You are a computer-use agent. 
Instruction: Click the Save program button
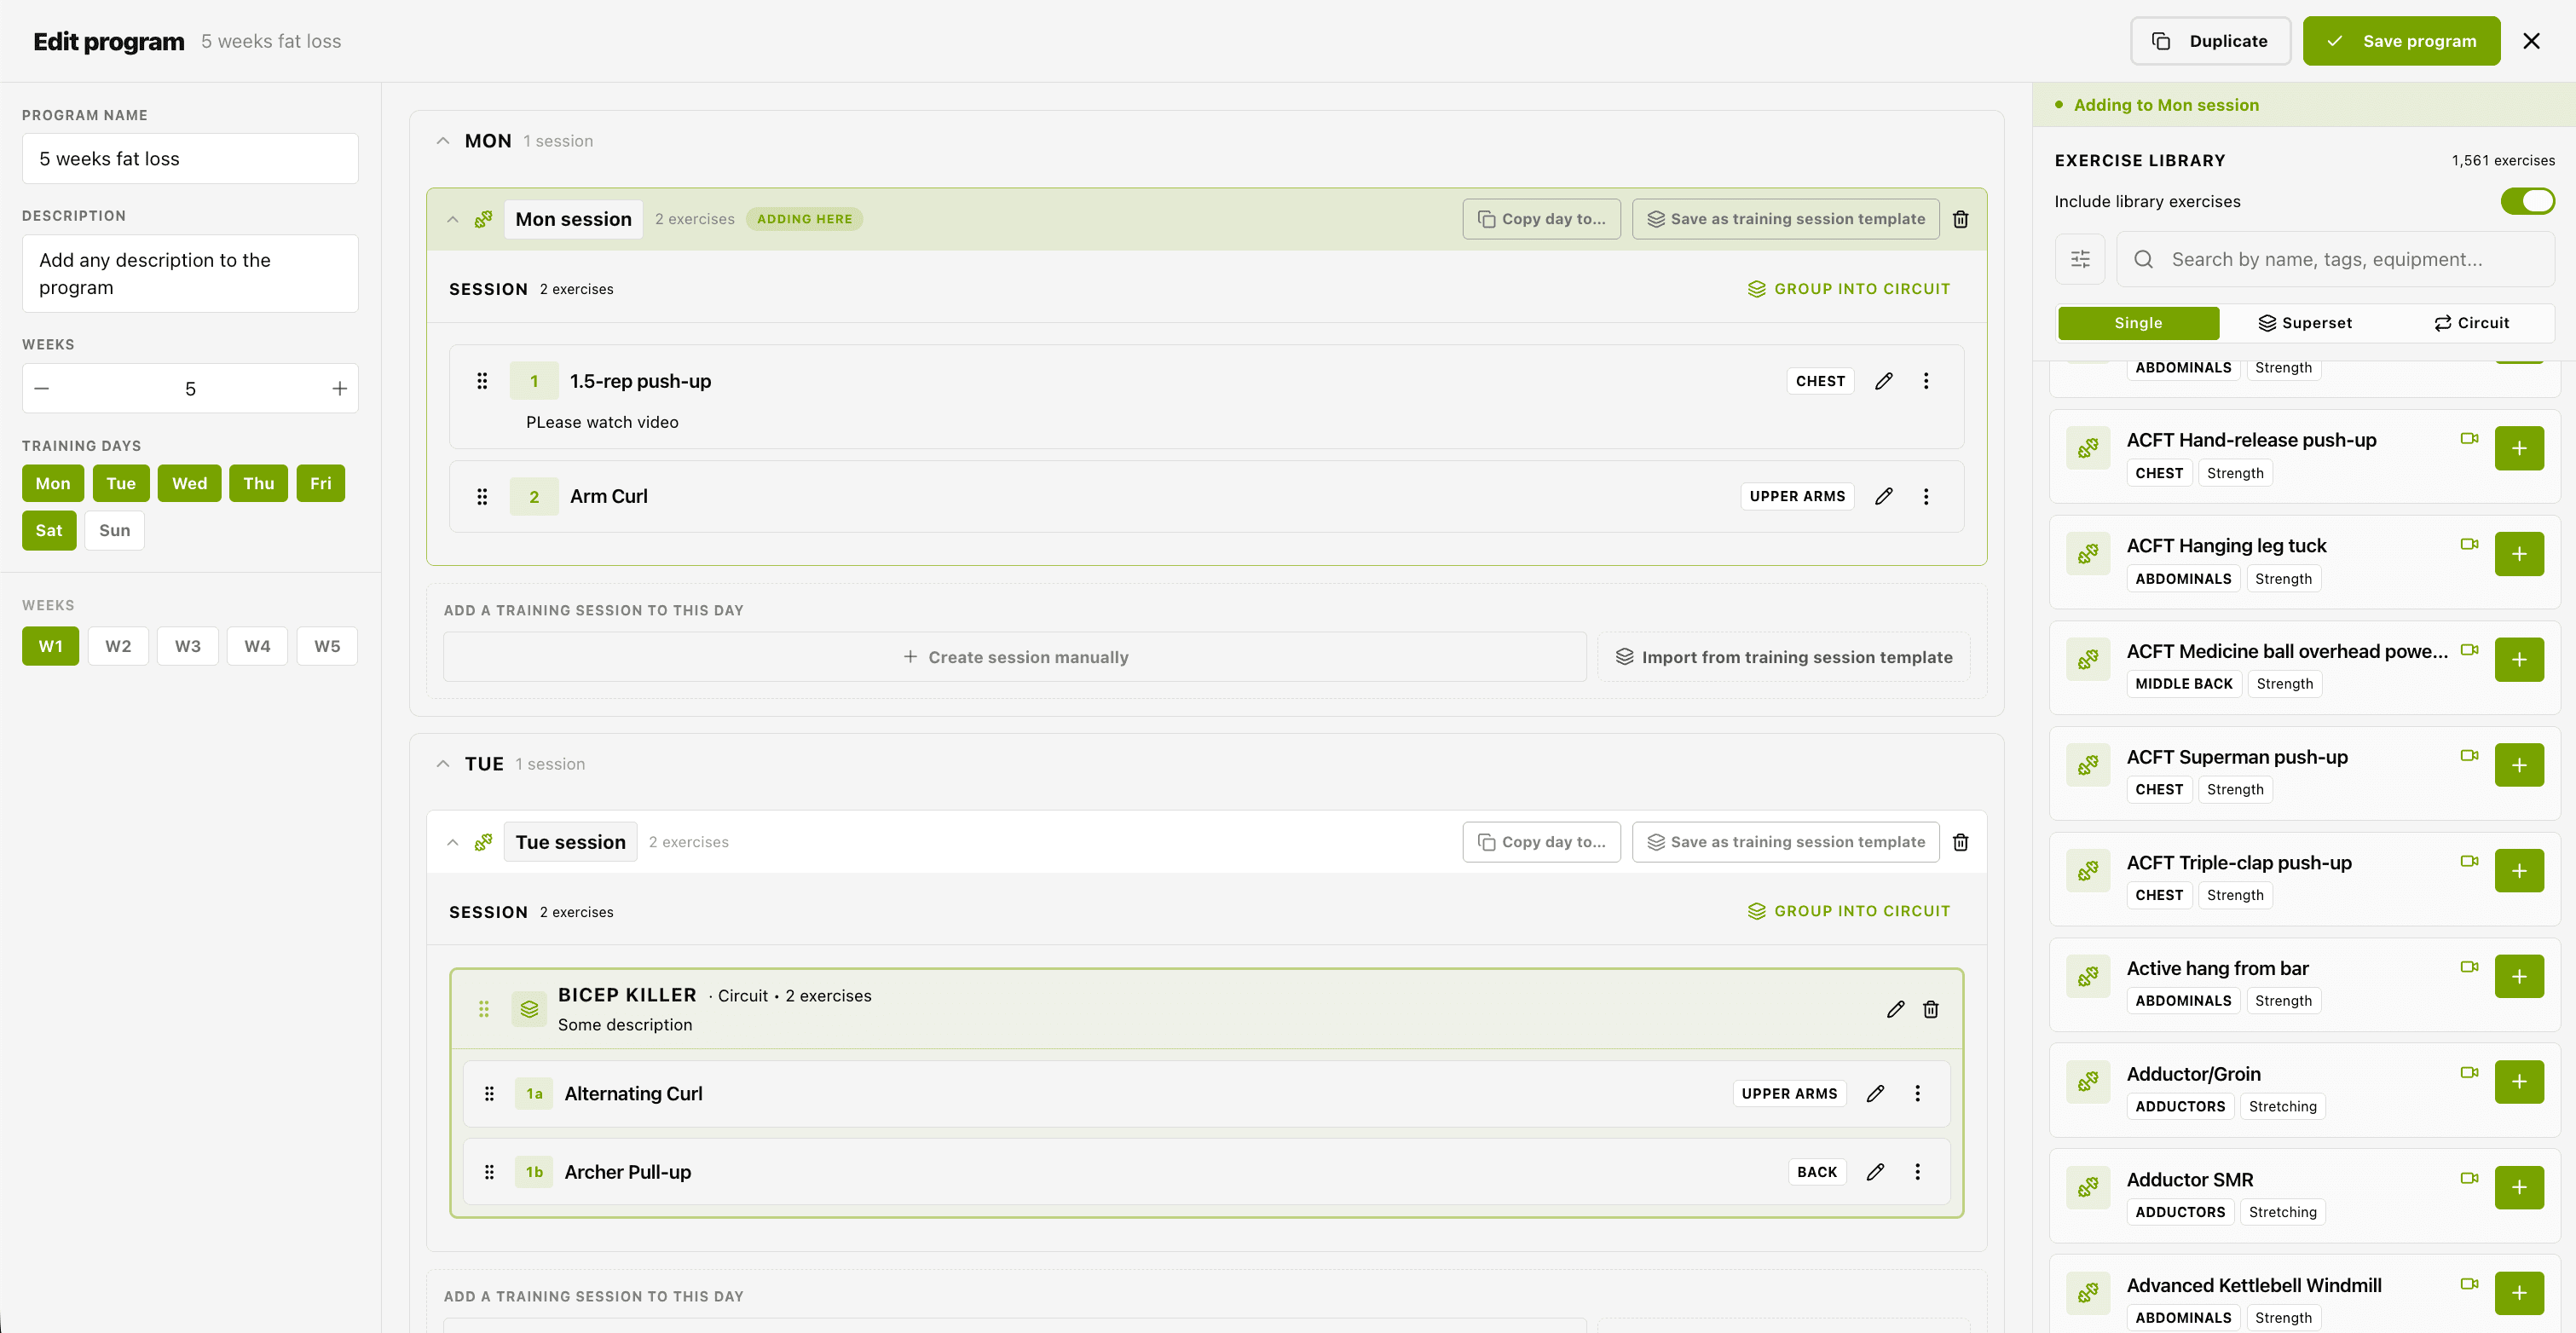coord(2401,41)
